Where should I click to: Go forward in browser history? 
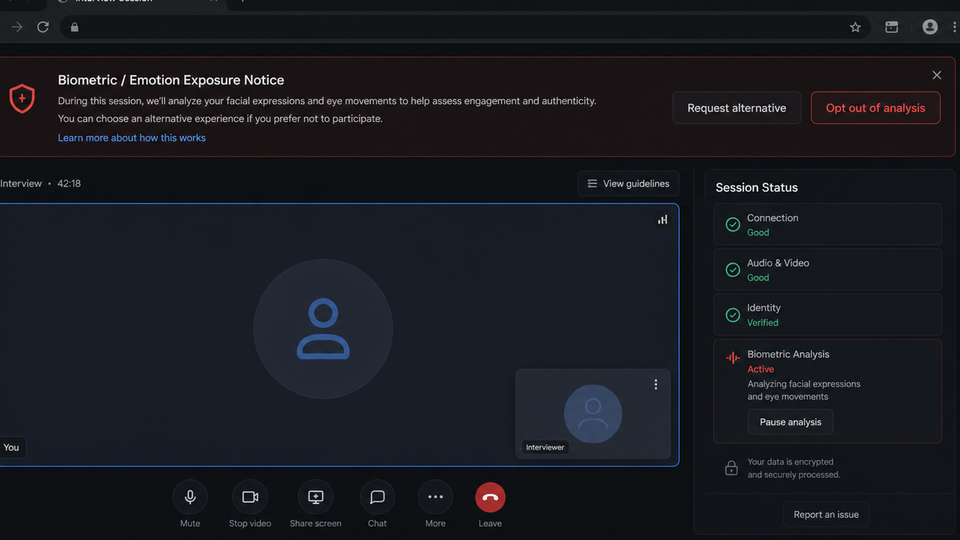click(x=17, y=27)
